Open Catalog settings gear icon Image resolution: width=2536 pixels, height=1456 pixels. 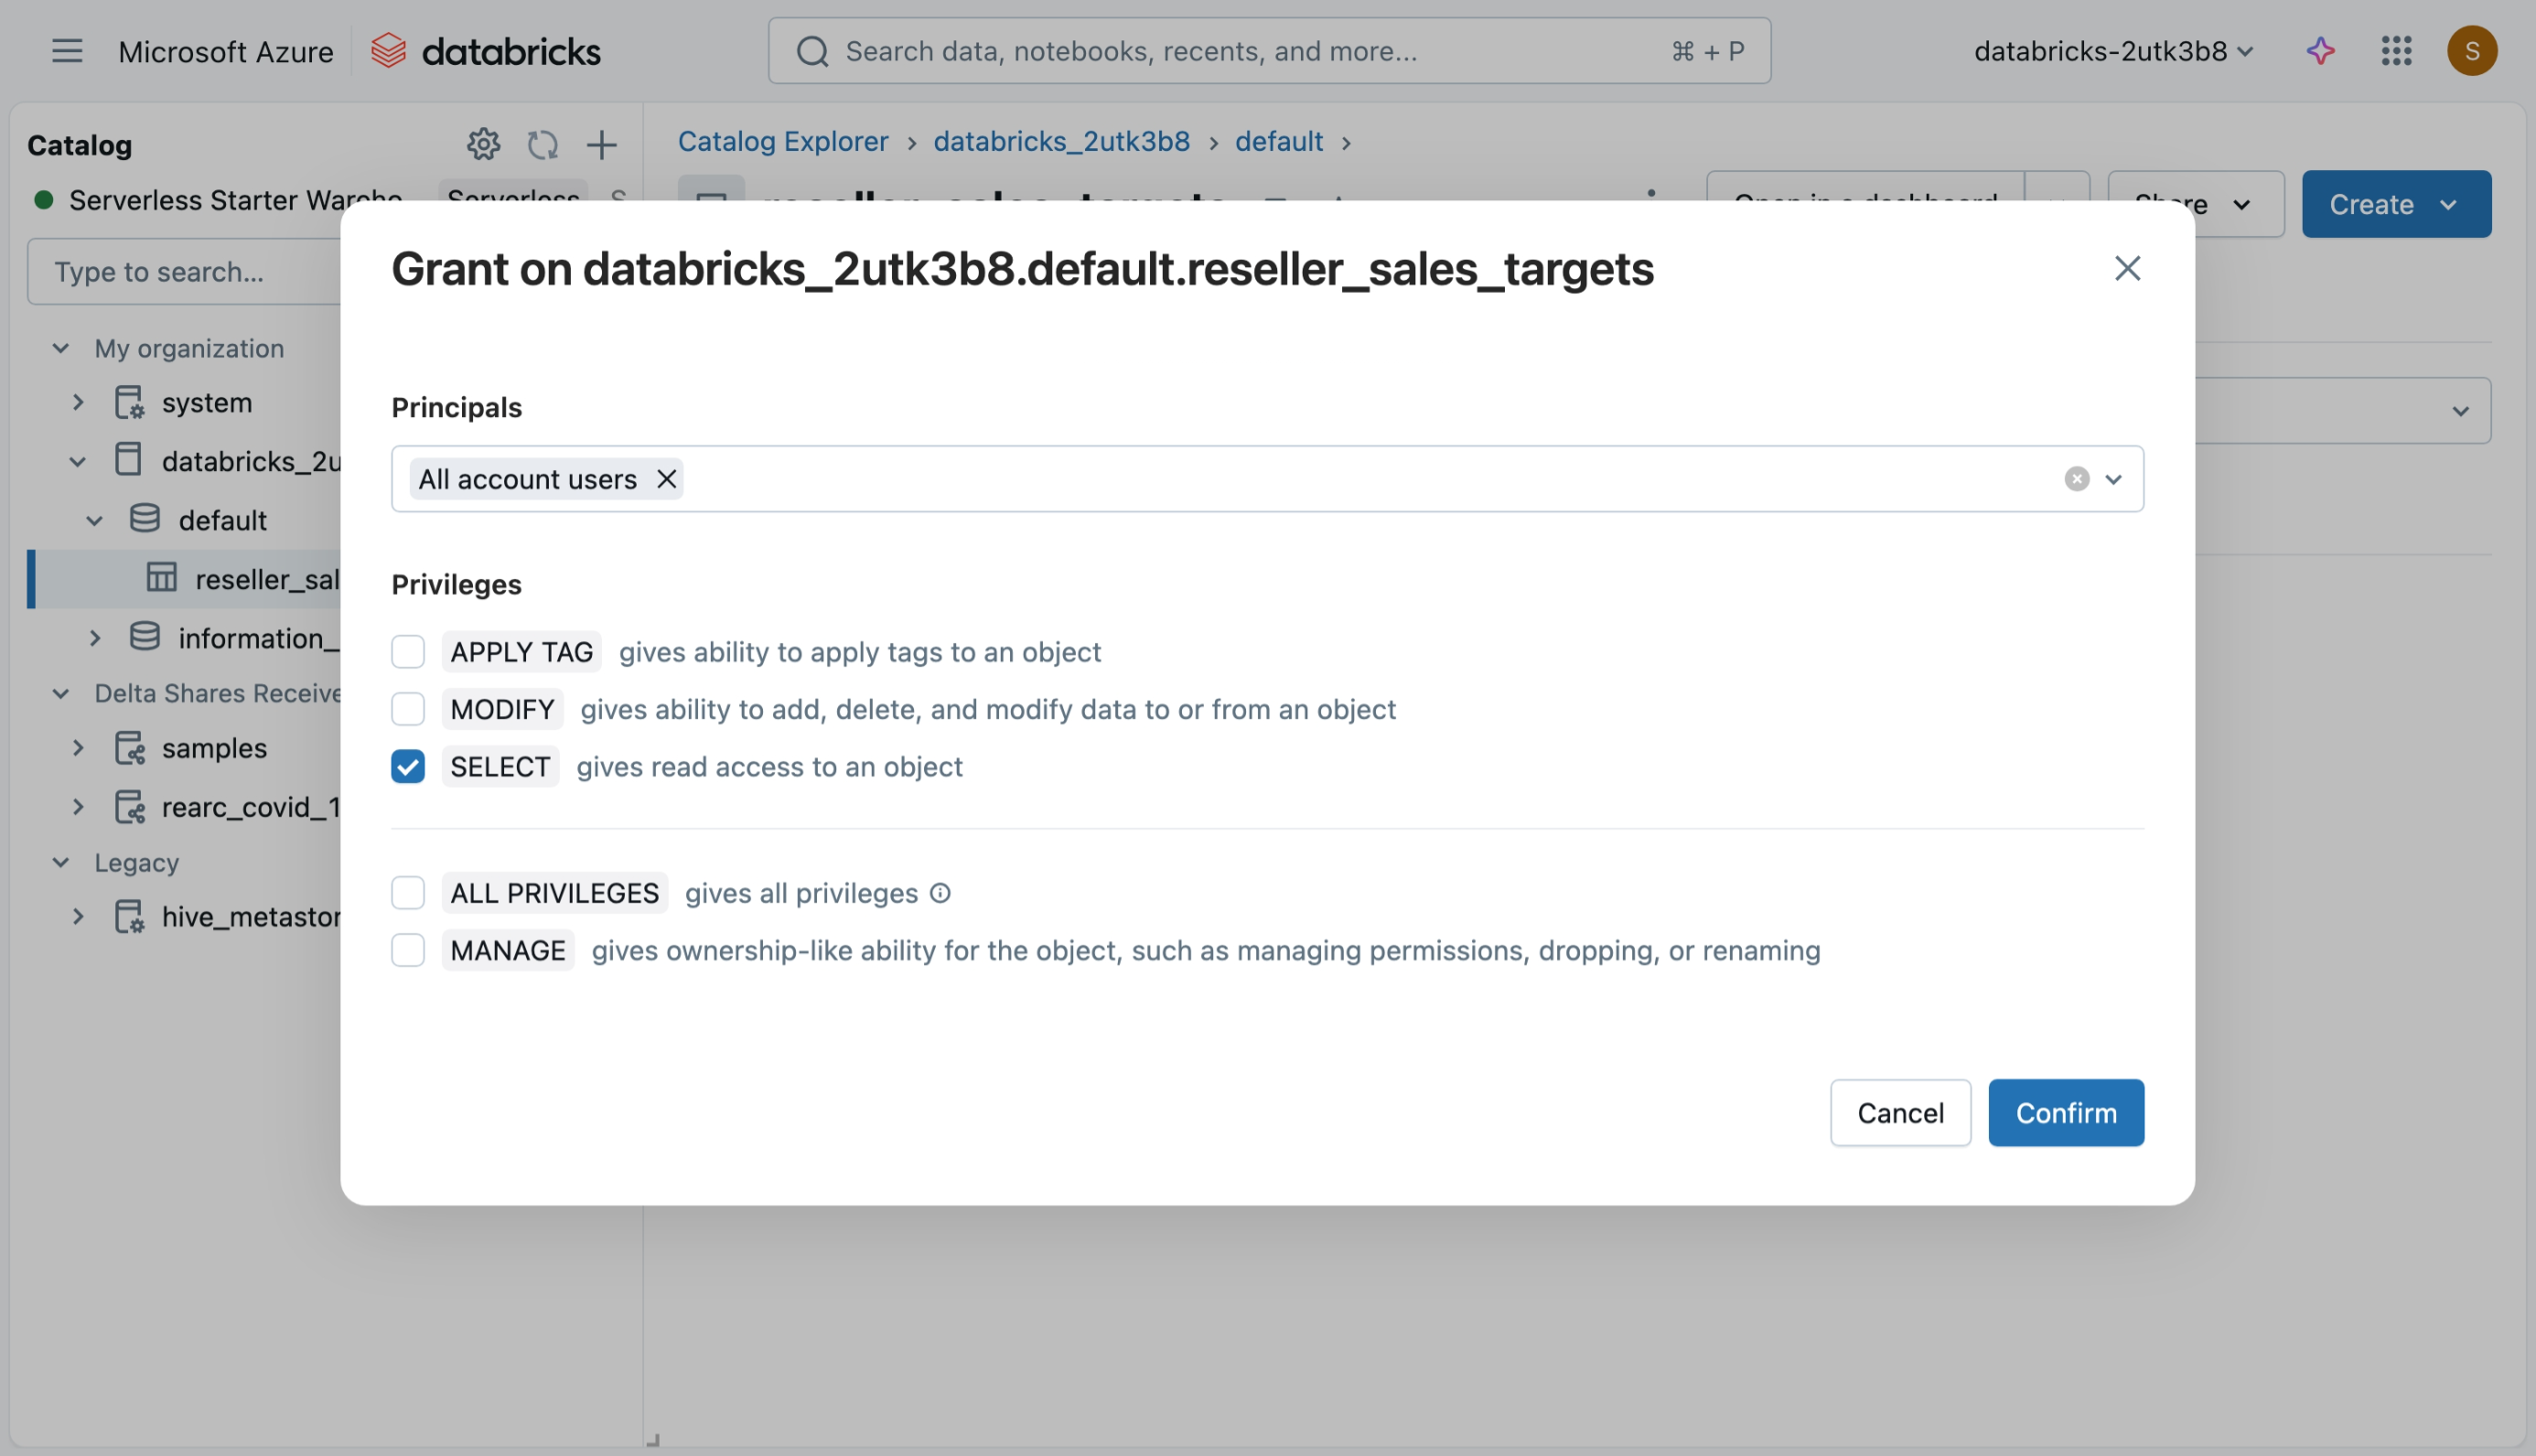coord(483,144)
